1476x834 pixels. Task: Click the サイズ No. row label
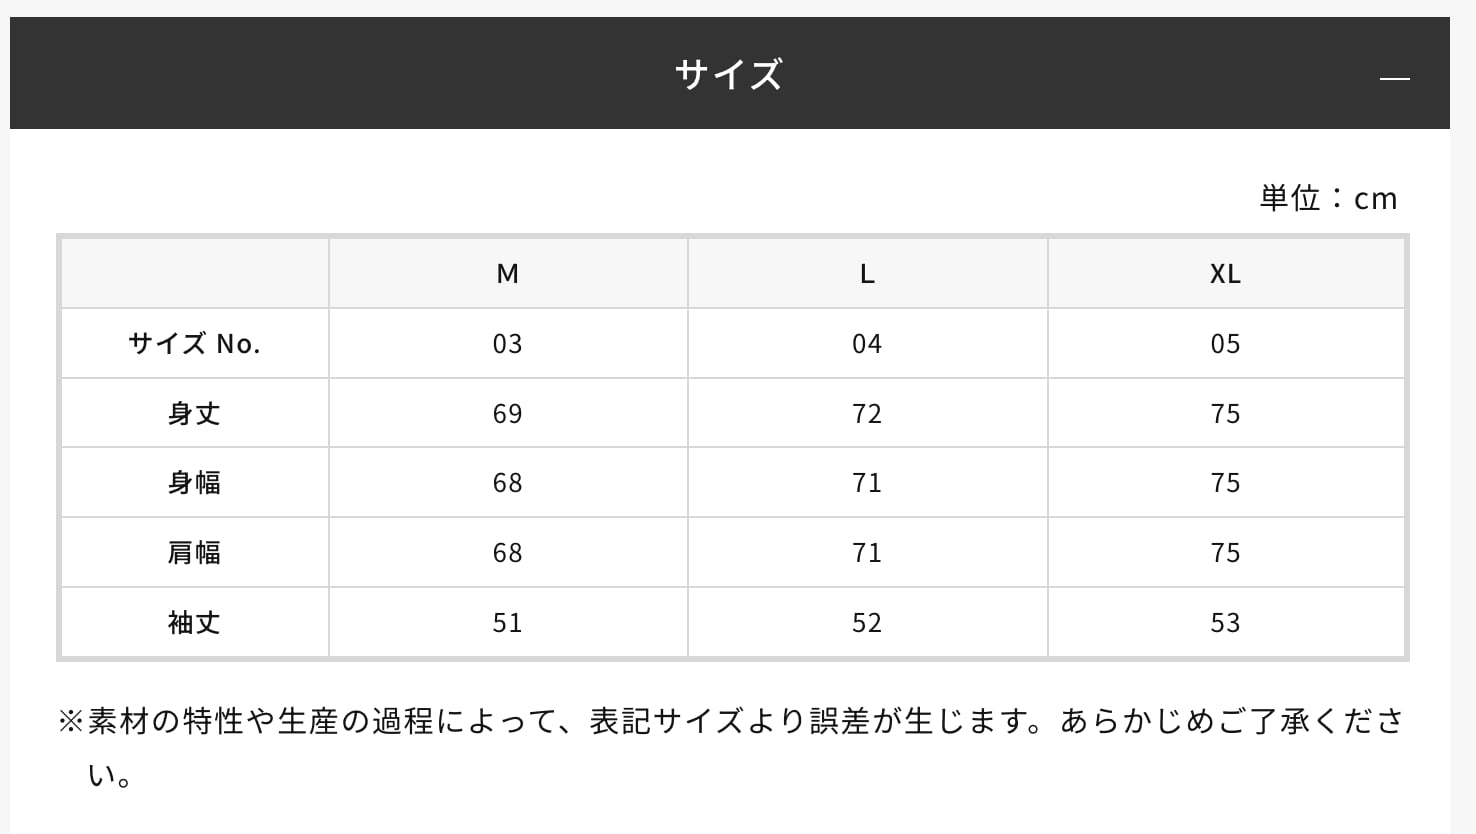[194, 344]
